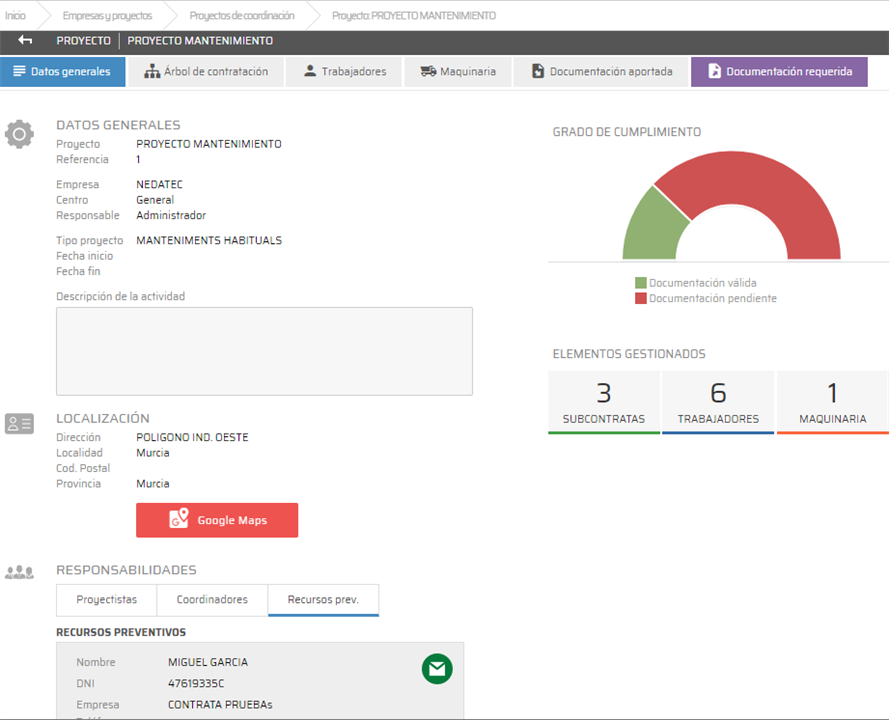889x720 pixels.
Task: Open location in Google Maps
Action: (x=217, y=520)
